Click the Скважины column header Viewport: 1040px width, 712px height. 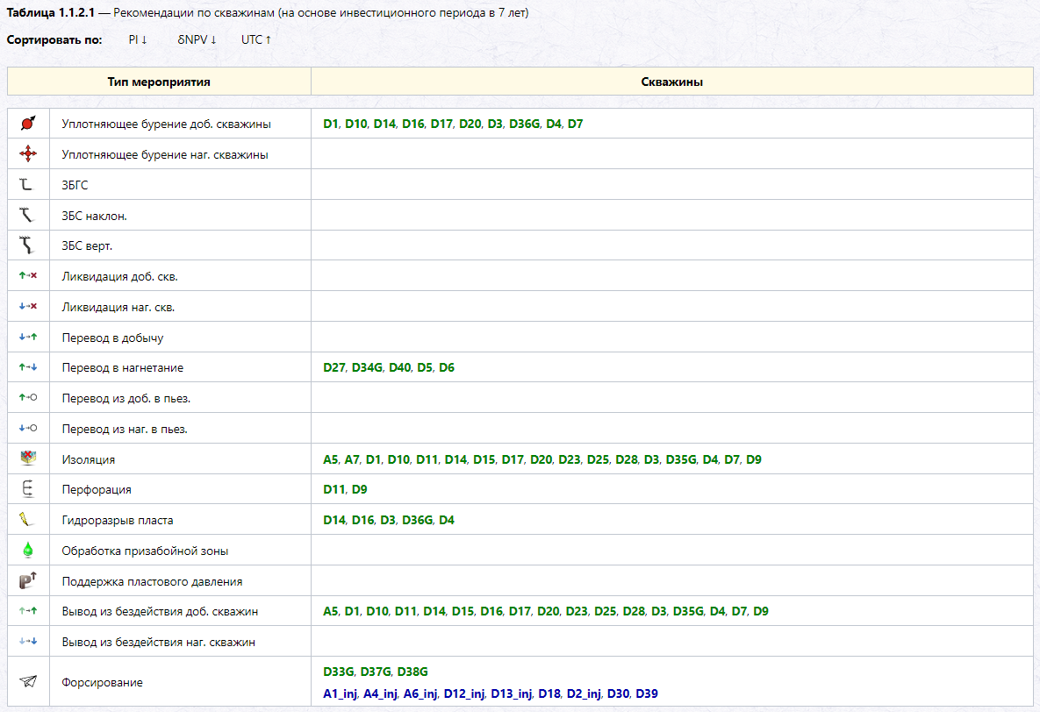672,82
